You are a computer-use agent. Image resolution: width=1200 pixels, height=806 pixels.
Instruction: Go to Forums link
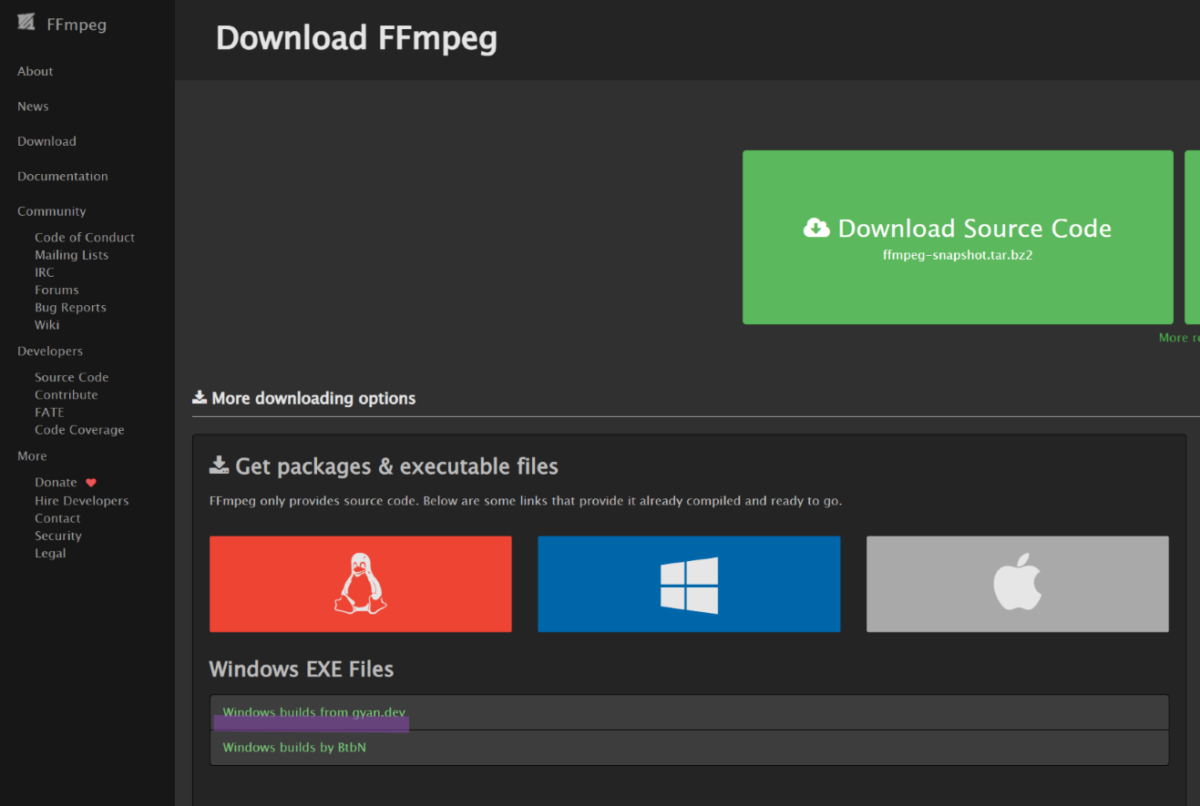pyautogui.click(x=57, y=290)
